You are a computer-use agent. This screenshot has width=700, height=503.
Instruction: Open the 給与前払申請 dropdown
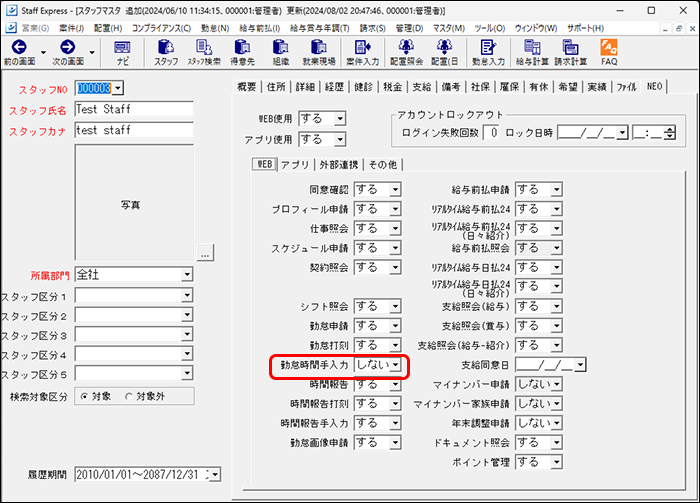pyautogui.click(x=556, y=190)
